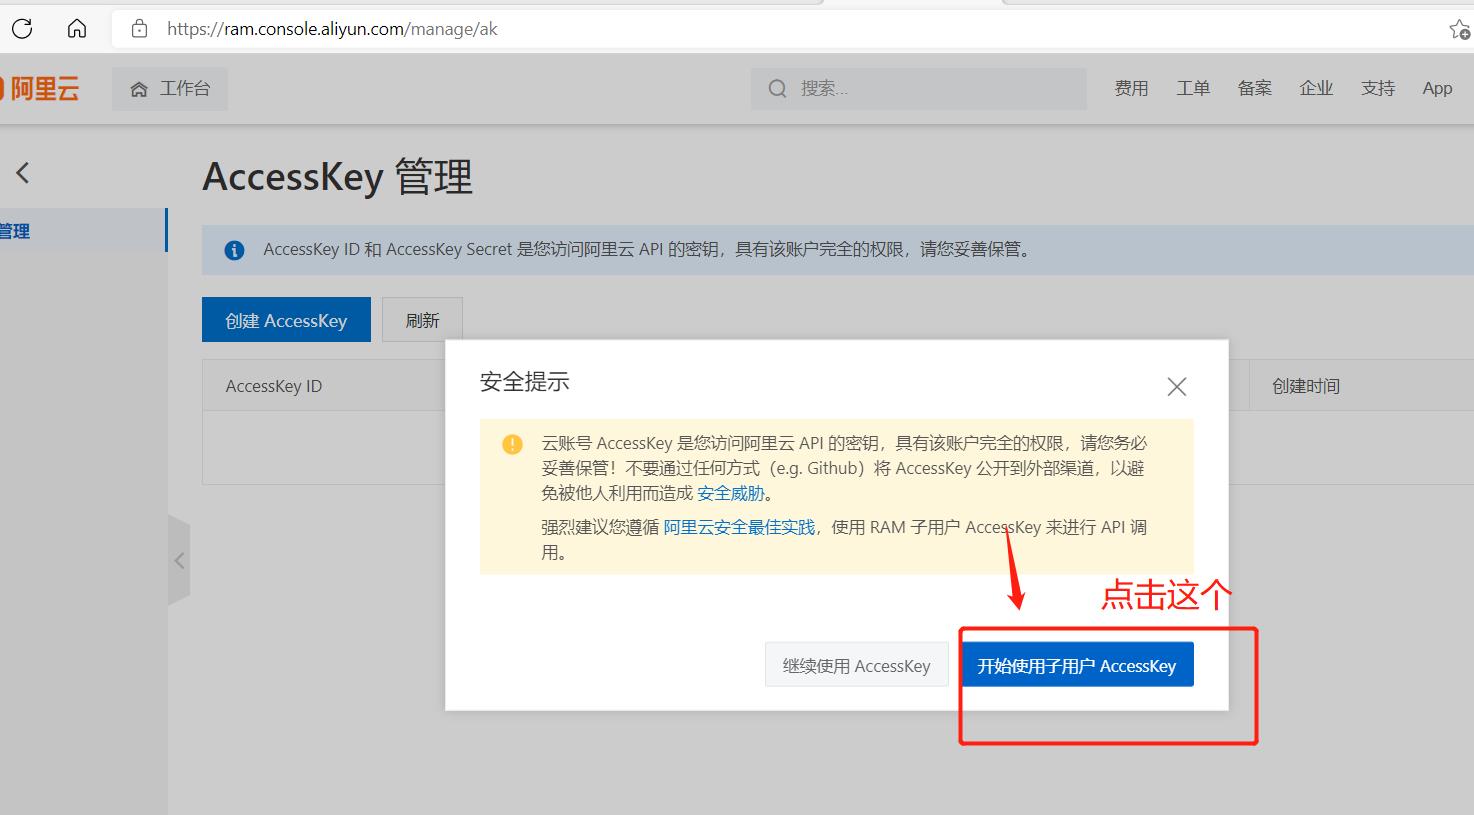The height and width of the screenshot is (815, 1474).
Task: Click the search box labeled 搜索
Action: click(919, 89)
